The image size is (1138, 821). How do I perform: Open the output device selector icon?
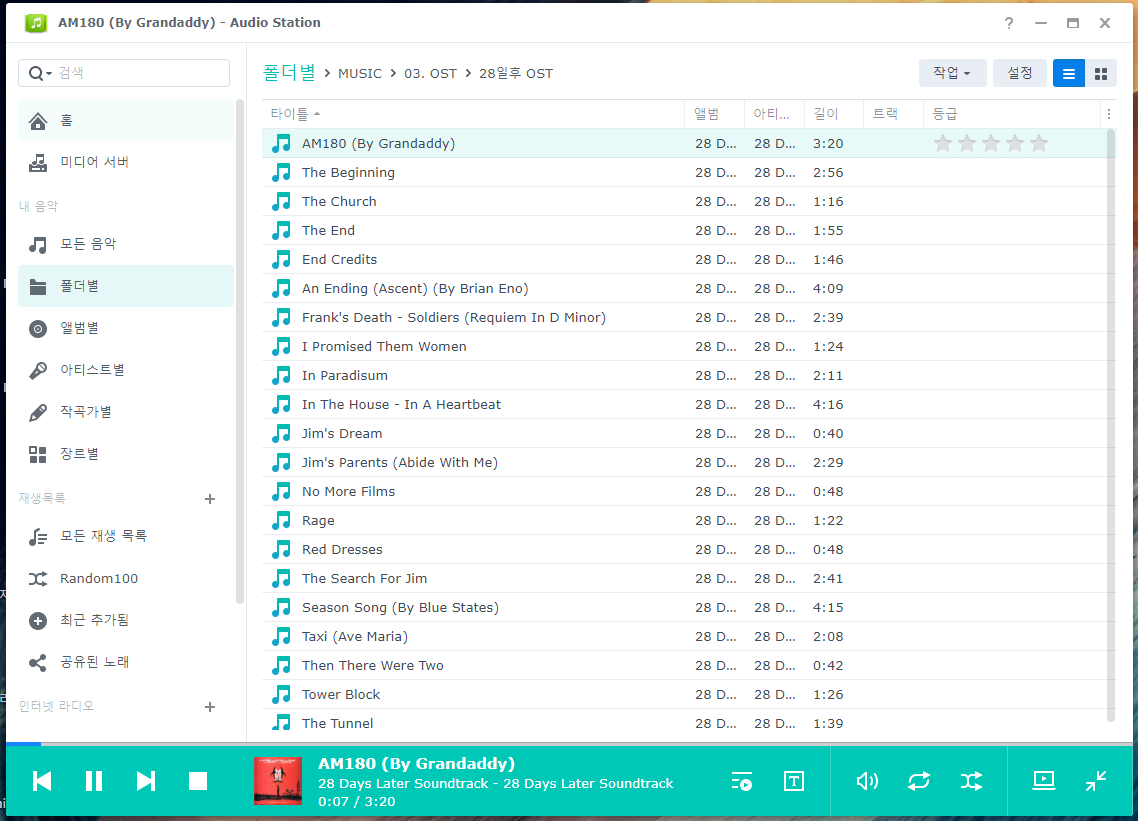(1044, 780)
